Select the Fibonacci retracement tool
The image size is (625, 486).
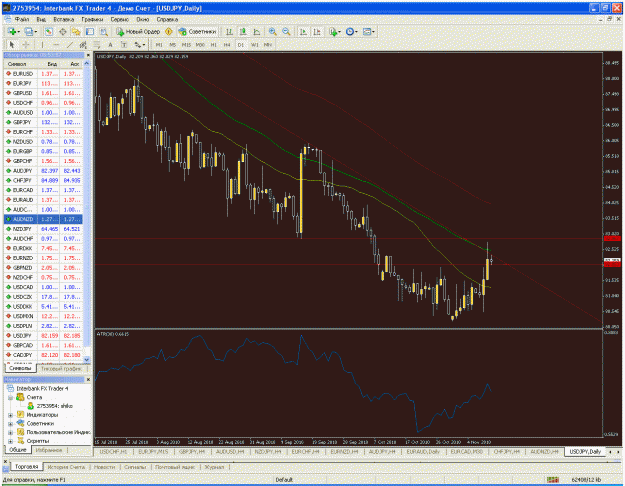[x=96, y=45]
